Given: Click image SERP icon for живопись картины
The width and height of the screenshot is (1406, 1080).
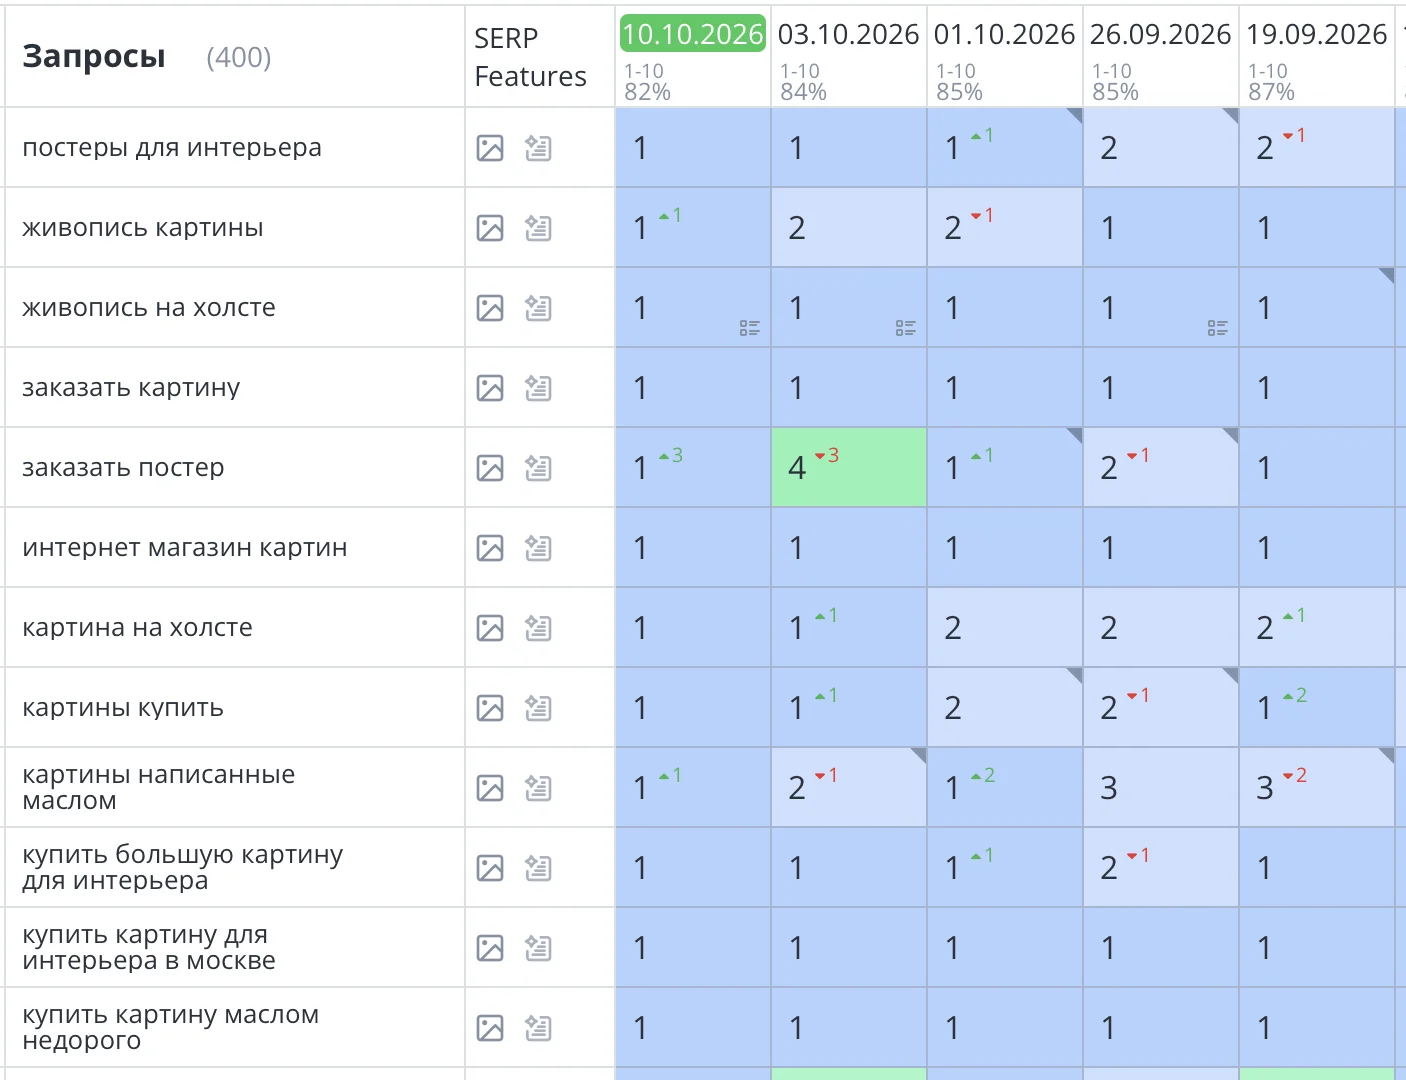Looking at the screenshot, I should 490,228.
